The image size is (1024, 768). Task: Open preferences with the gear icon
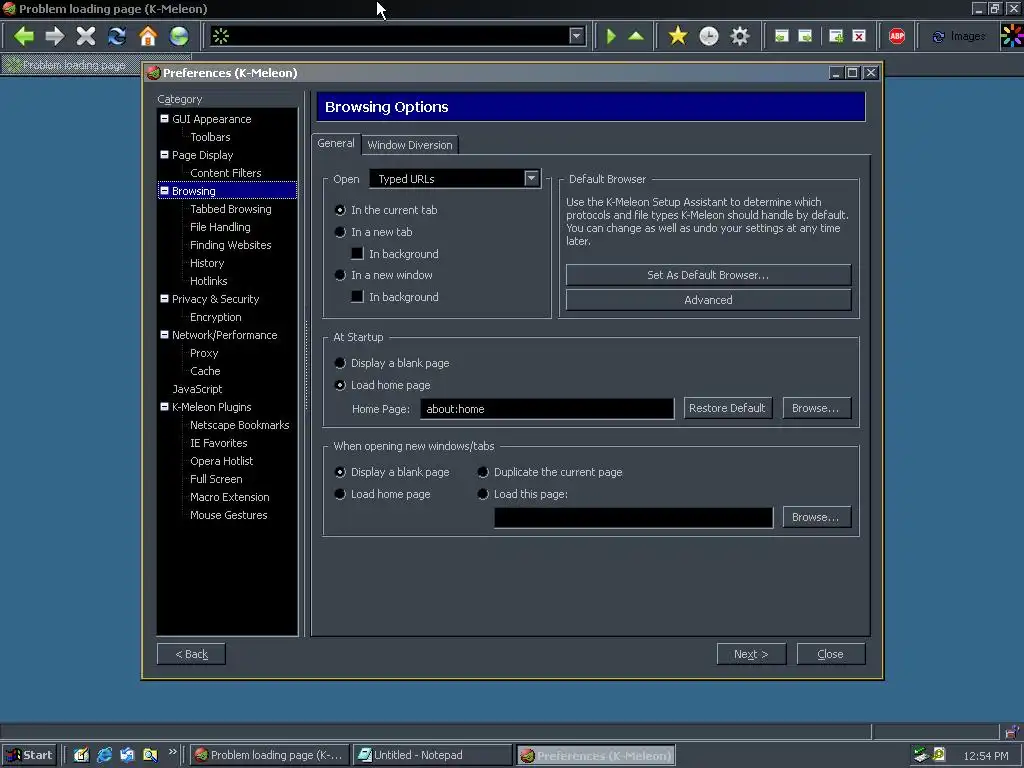(740, 36)
